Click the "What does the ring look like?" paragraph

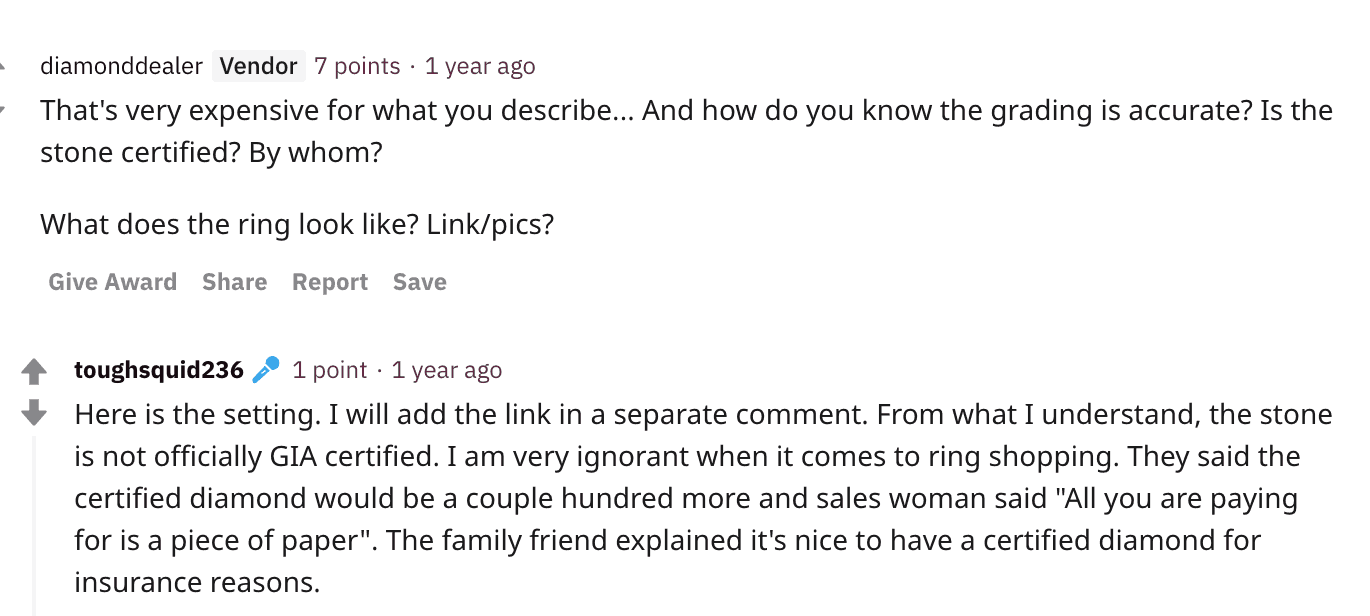[x=297, y=223]
